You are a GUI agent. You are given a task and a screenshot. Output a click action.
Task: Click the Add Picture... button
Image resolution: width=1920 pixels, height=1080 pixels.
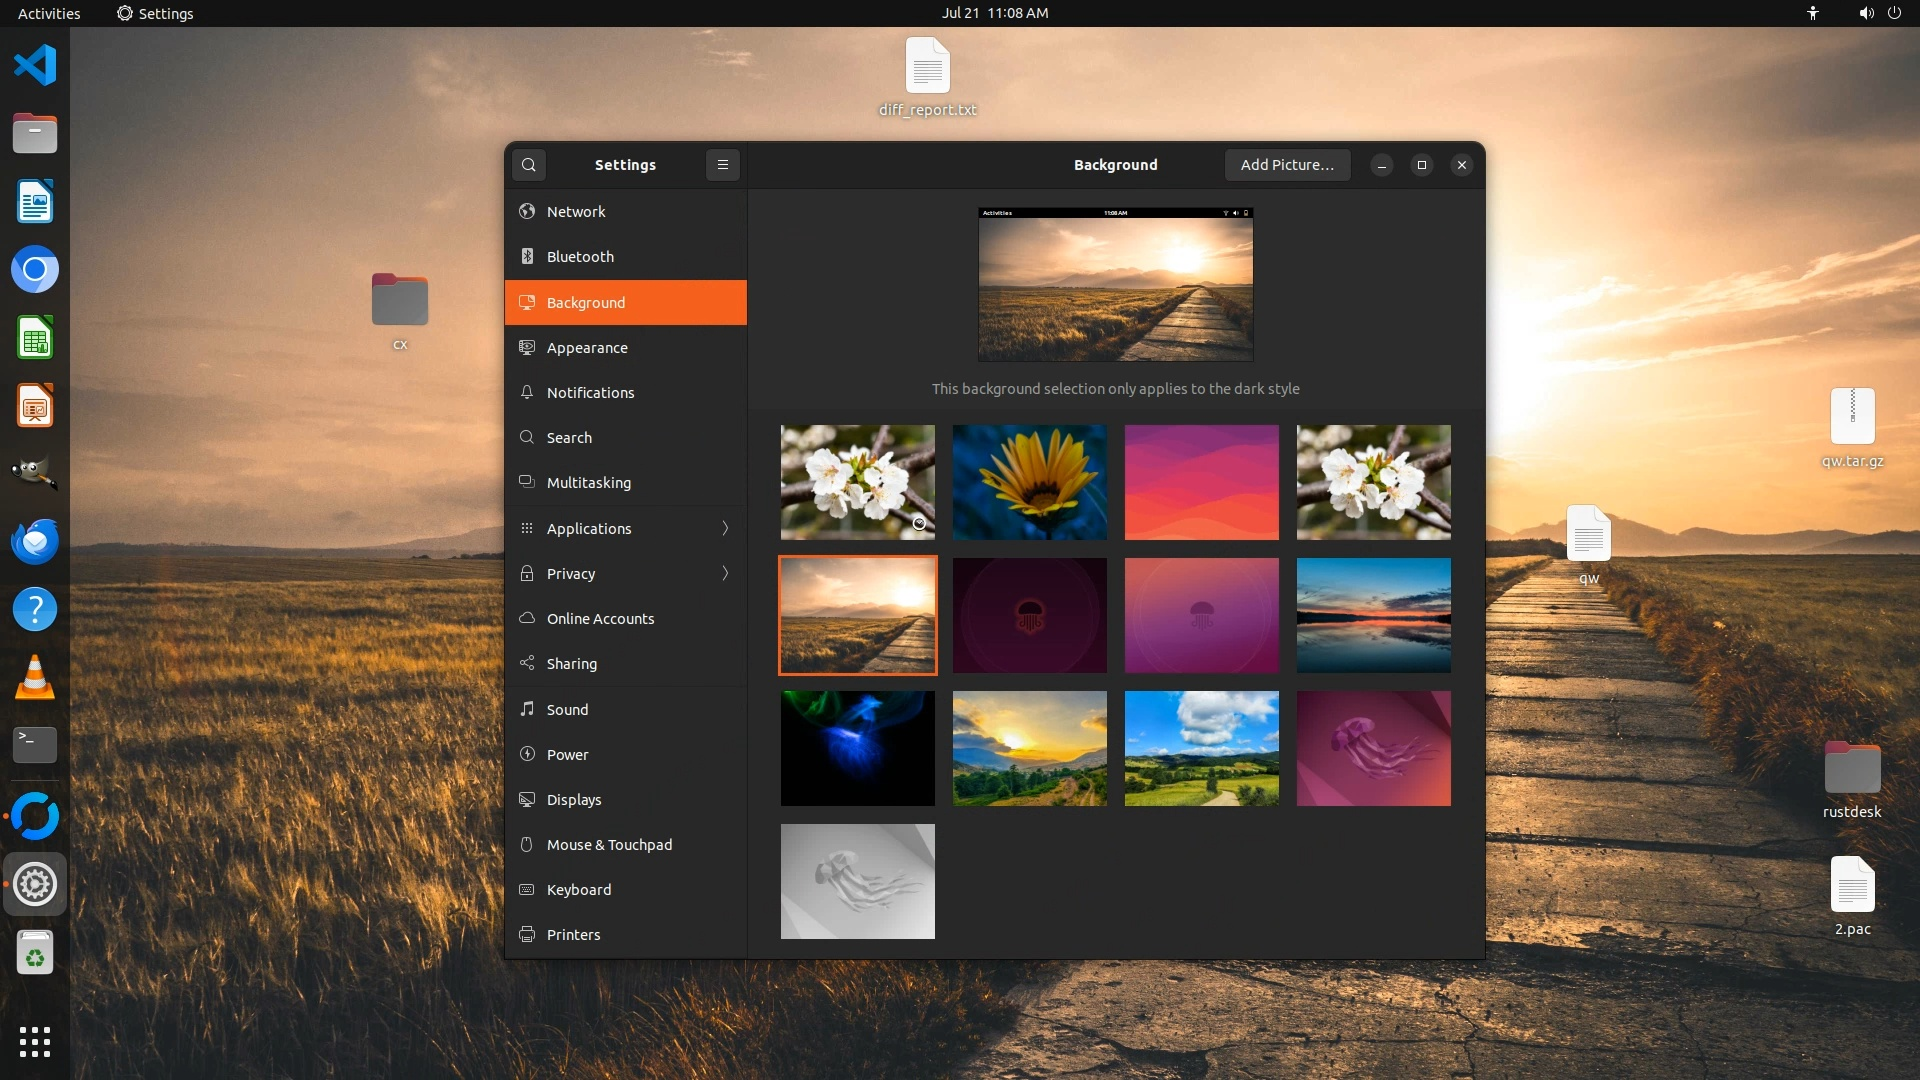(x=1287, y=165)
